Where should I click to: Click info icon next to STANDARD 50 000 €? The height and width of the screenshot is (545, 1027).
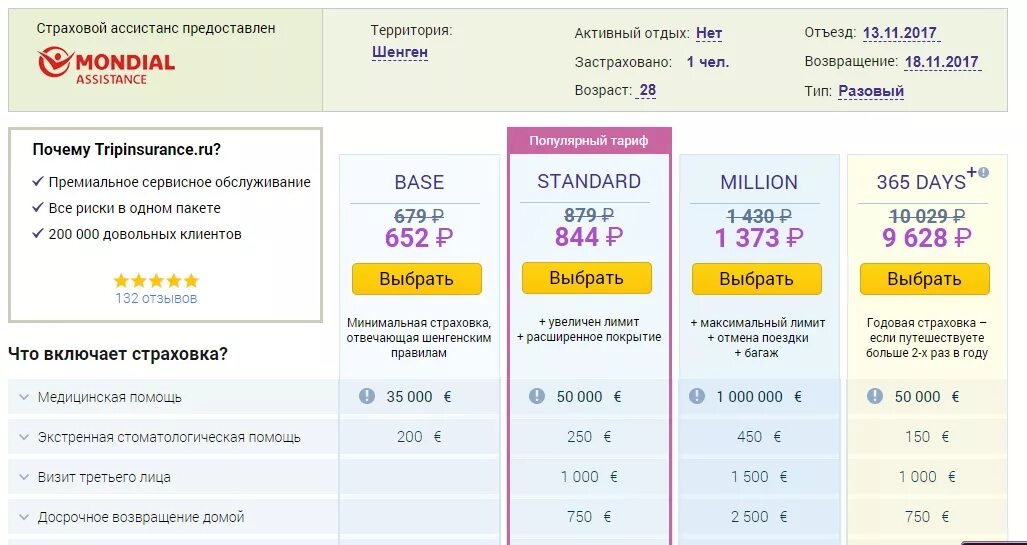[537, 396]
